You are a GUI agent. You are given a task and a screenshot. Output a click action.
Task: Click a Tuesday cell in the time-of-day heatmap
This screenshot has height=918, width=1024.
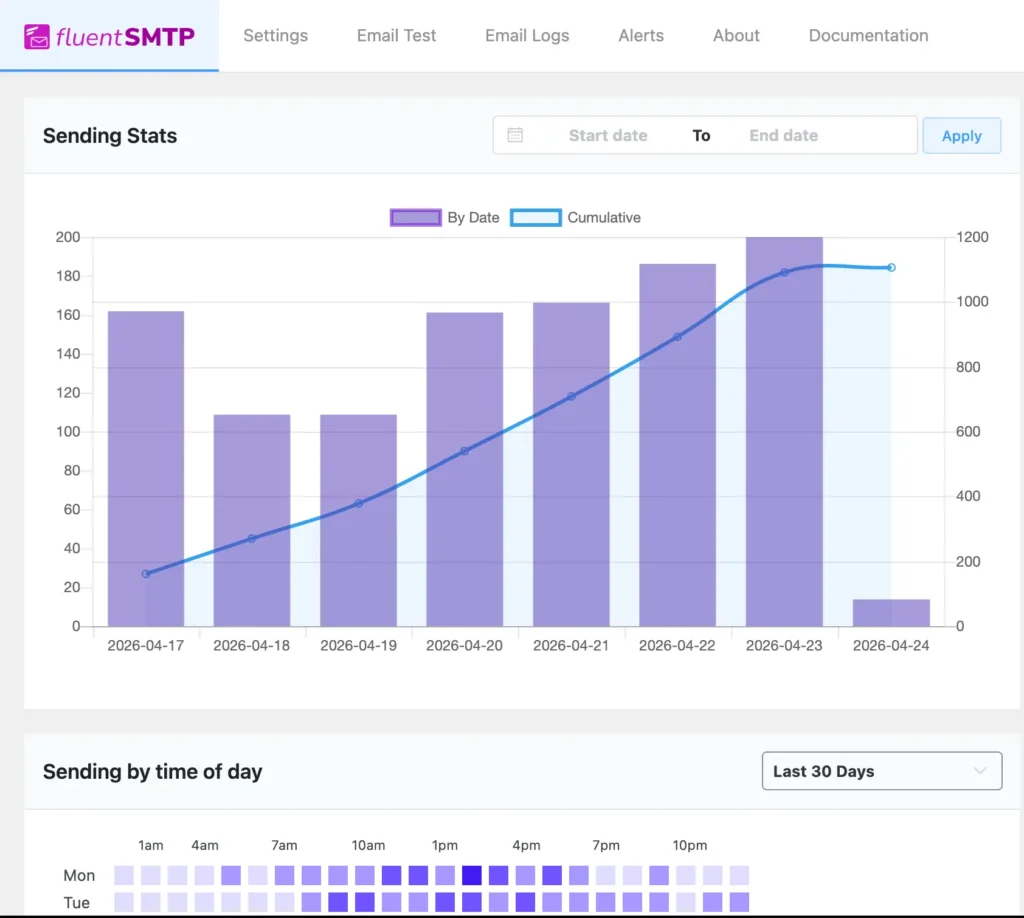[339, 903]
